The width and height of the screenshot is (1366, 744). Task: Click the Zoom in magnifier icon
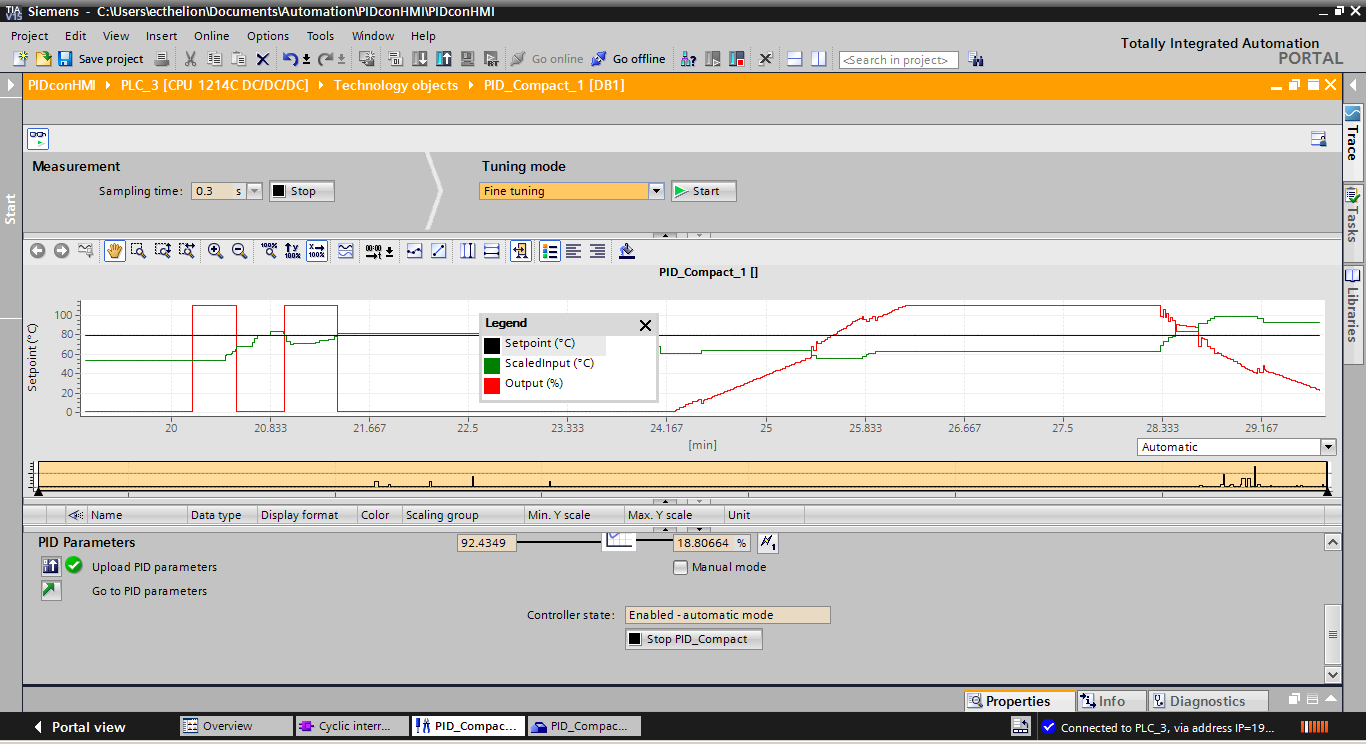[x=215, y=251]
